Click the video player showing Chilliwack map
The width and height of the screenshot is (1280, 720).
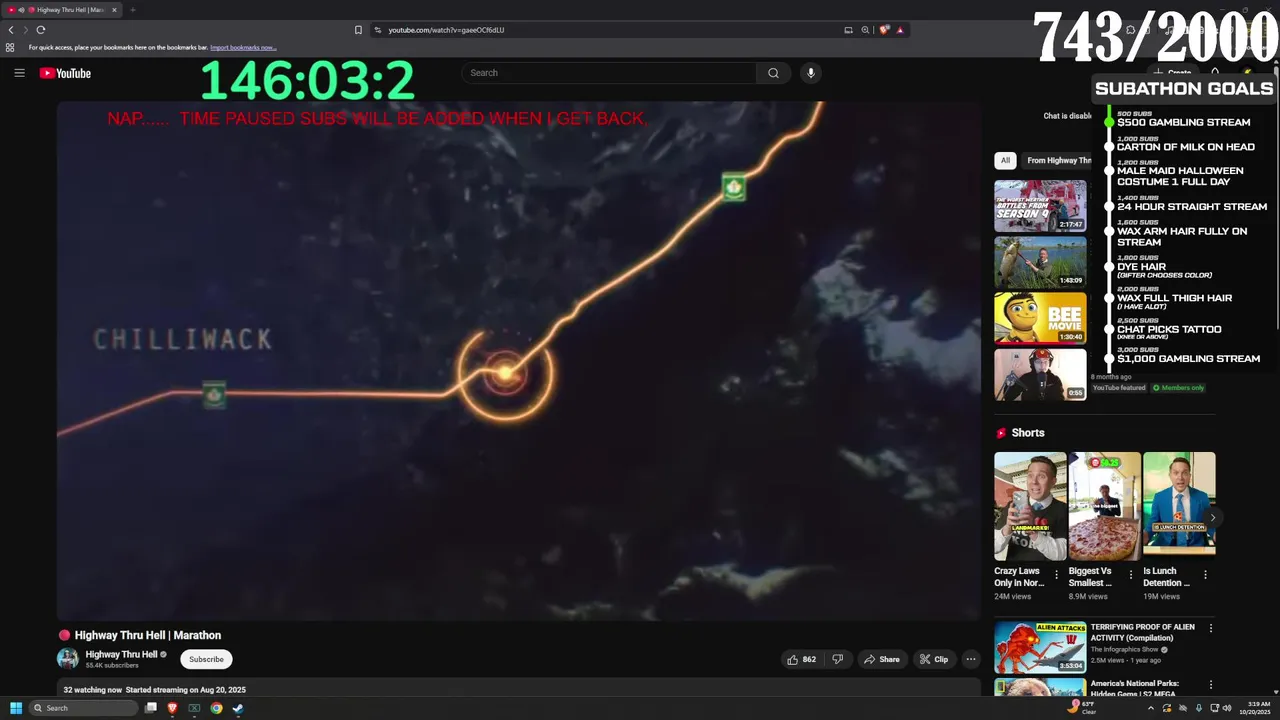[518, 360]
